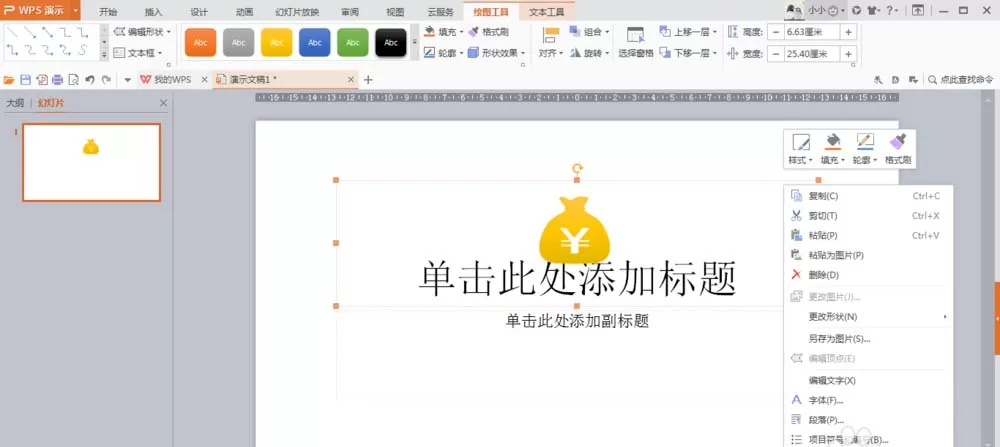Open 更改形状(N) submenu
The width and height of the screenshot is (1000, 447).
point(867,316)
